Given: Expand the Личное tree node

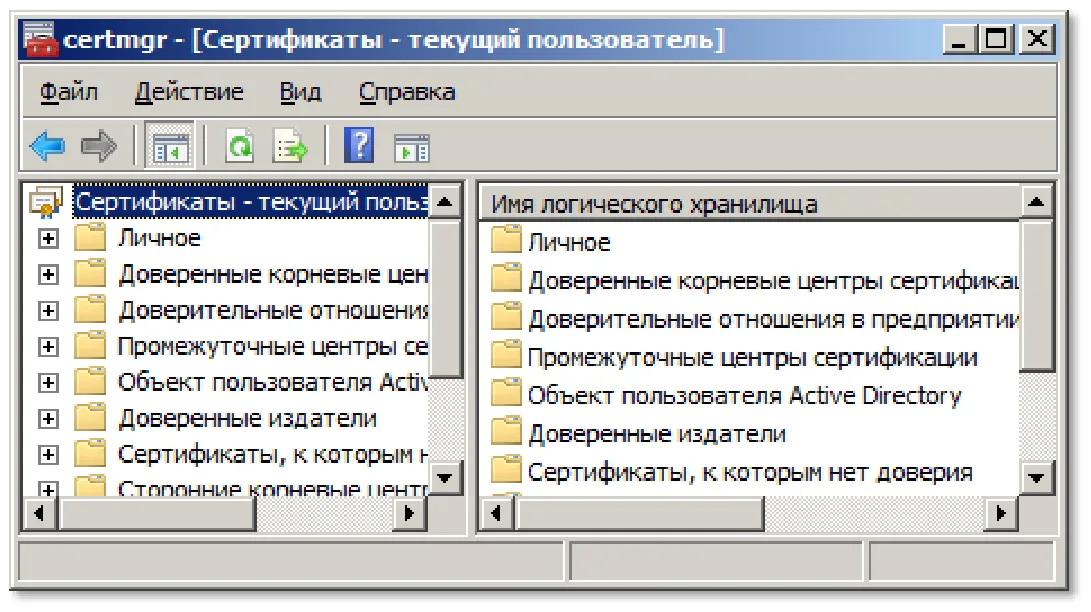Looking at the screenshot, I should coord(48,239).
